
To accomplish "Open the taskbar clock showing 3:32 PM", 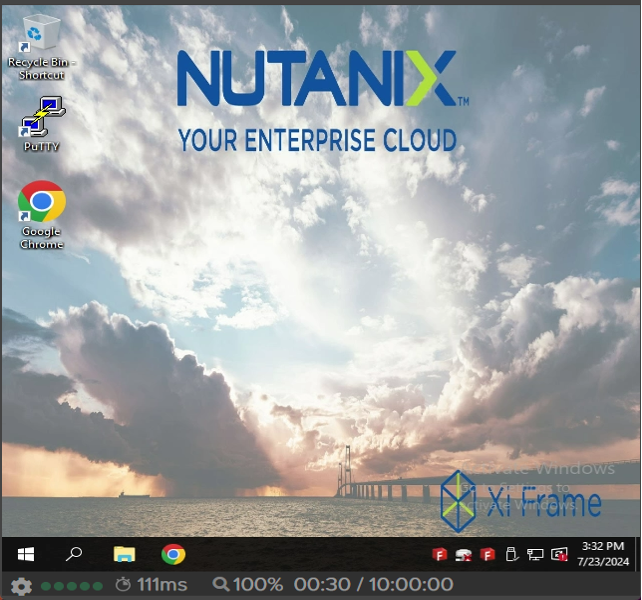I will [x=603, y=546].
